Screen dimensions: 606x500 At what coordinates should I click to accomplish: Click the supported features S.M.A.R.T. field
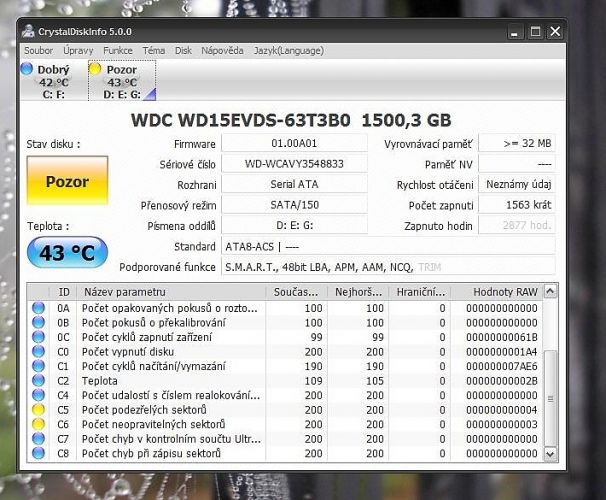point(388,267)
